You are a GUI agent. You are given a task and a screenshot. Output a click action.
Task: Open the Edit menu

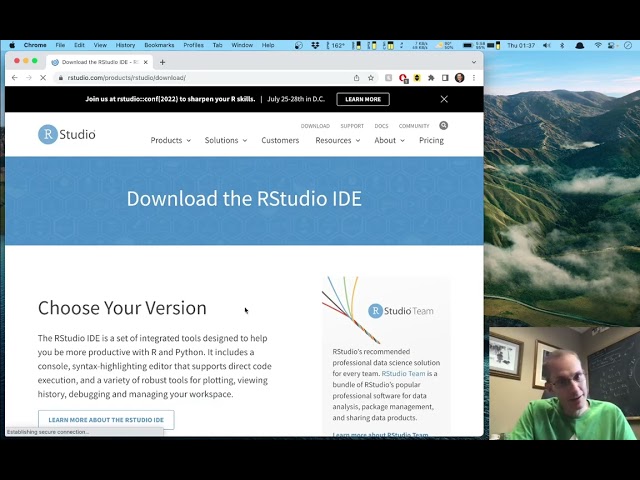point(79,45)
